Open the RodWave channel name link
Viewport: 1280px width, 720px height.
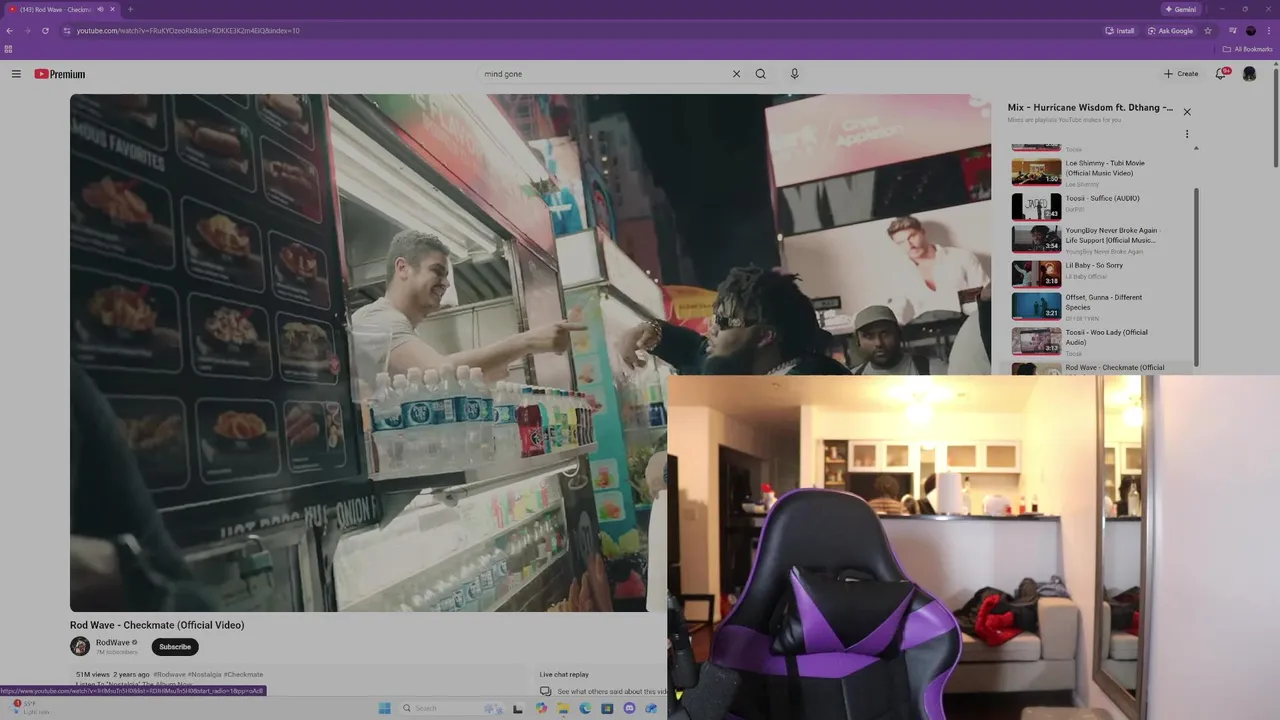(113, 643)
